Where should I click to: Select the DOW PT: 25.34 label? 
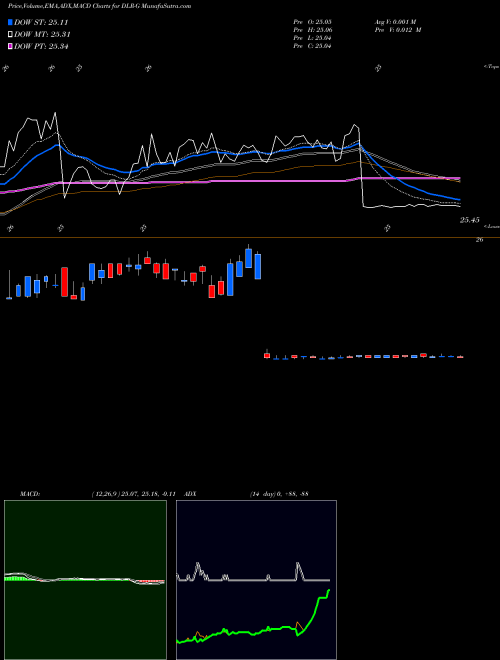(x=41, y=46)
